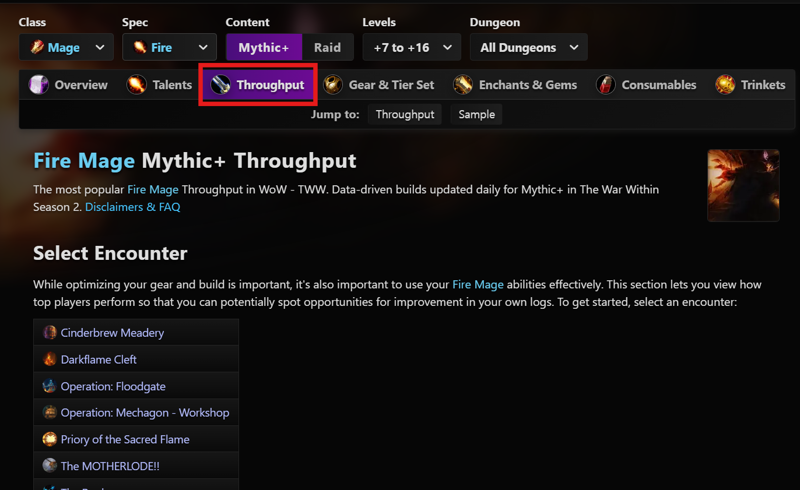800x490 pixels.
Task: Open the Trinkets tab
Action: point(751,85)
